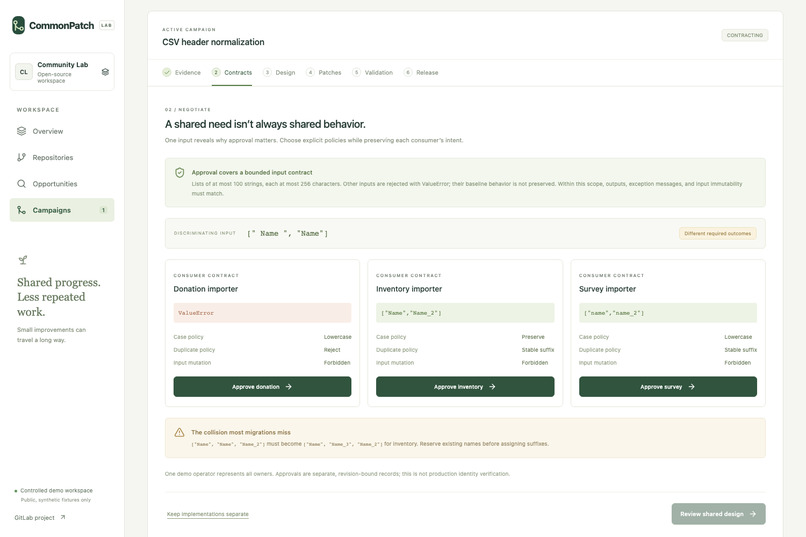Click the Approve survey button
Screen dimensions: 806x537
coord(668,386)
